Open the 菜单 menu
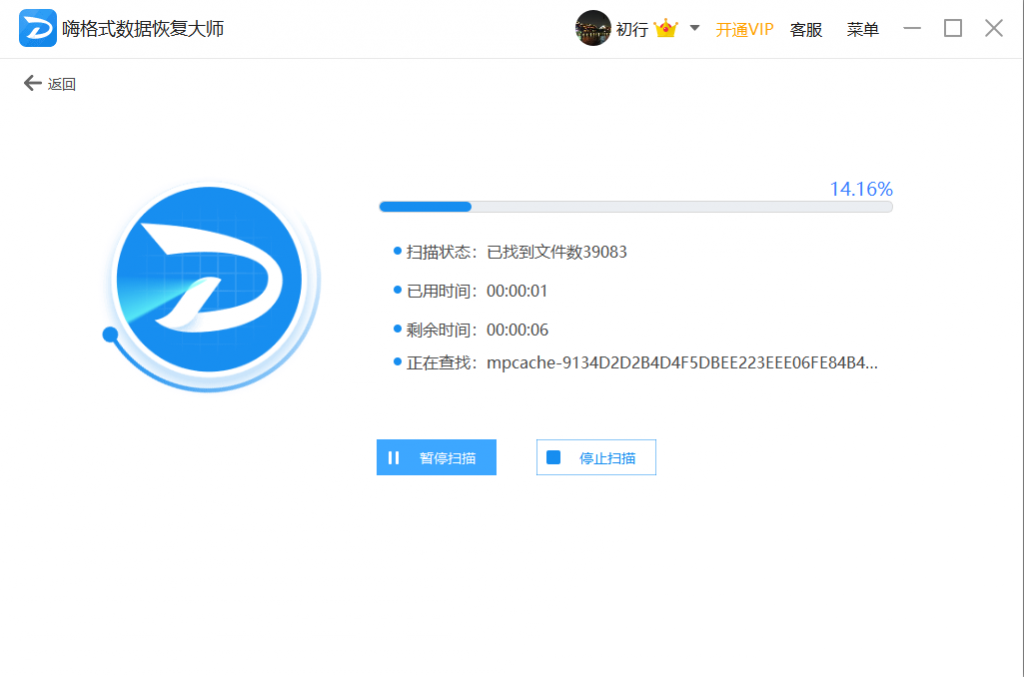 862,29
